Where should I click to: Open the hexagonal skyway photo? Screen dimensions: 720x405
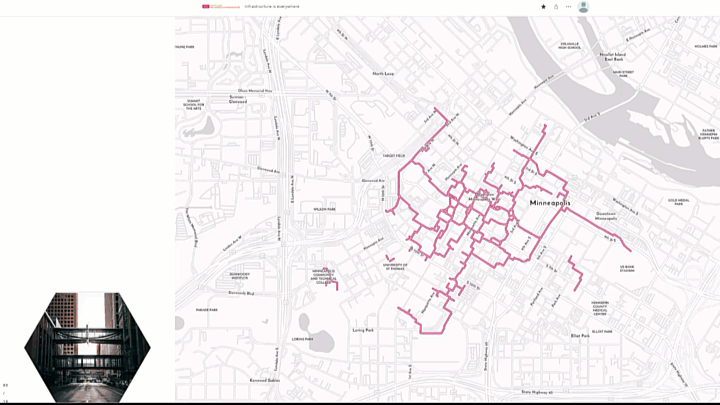[87, 347]
